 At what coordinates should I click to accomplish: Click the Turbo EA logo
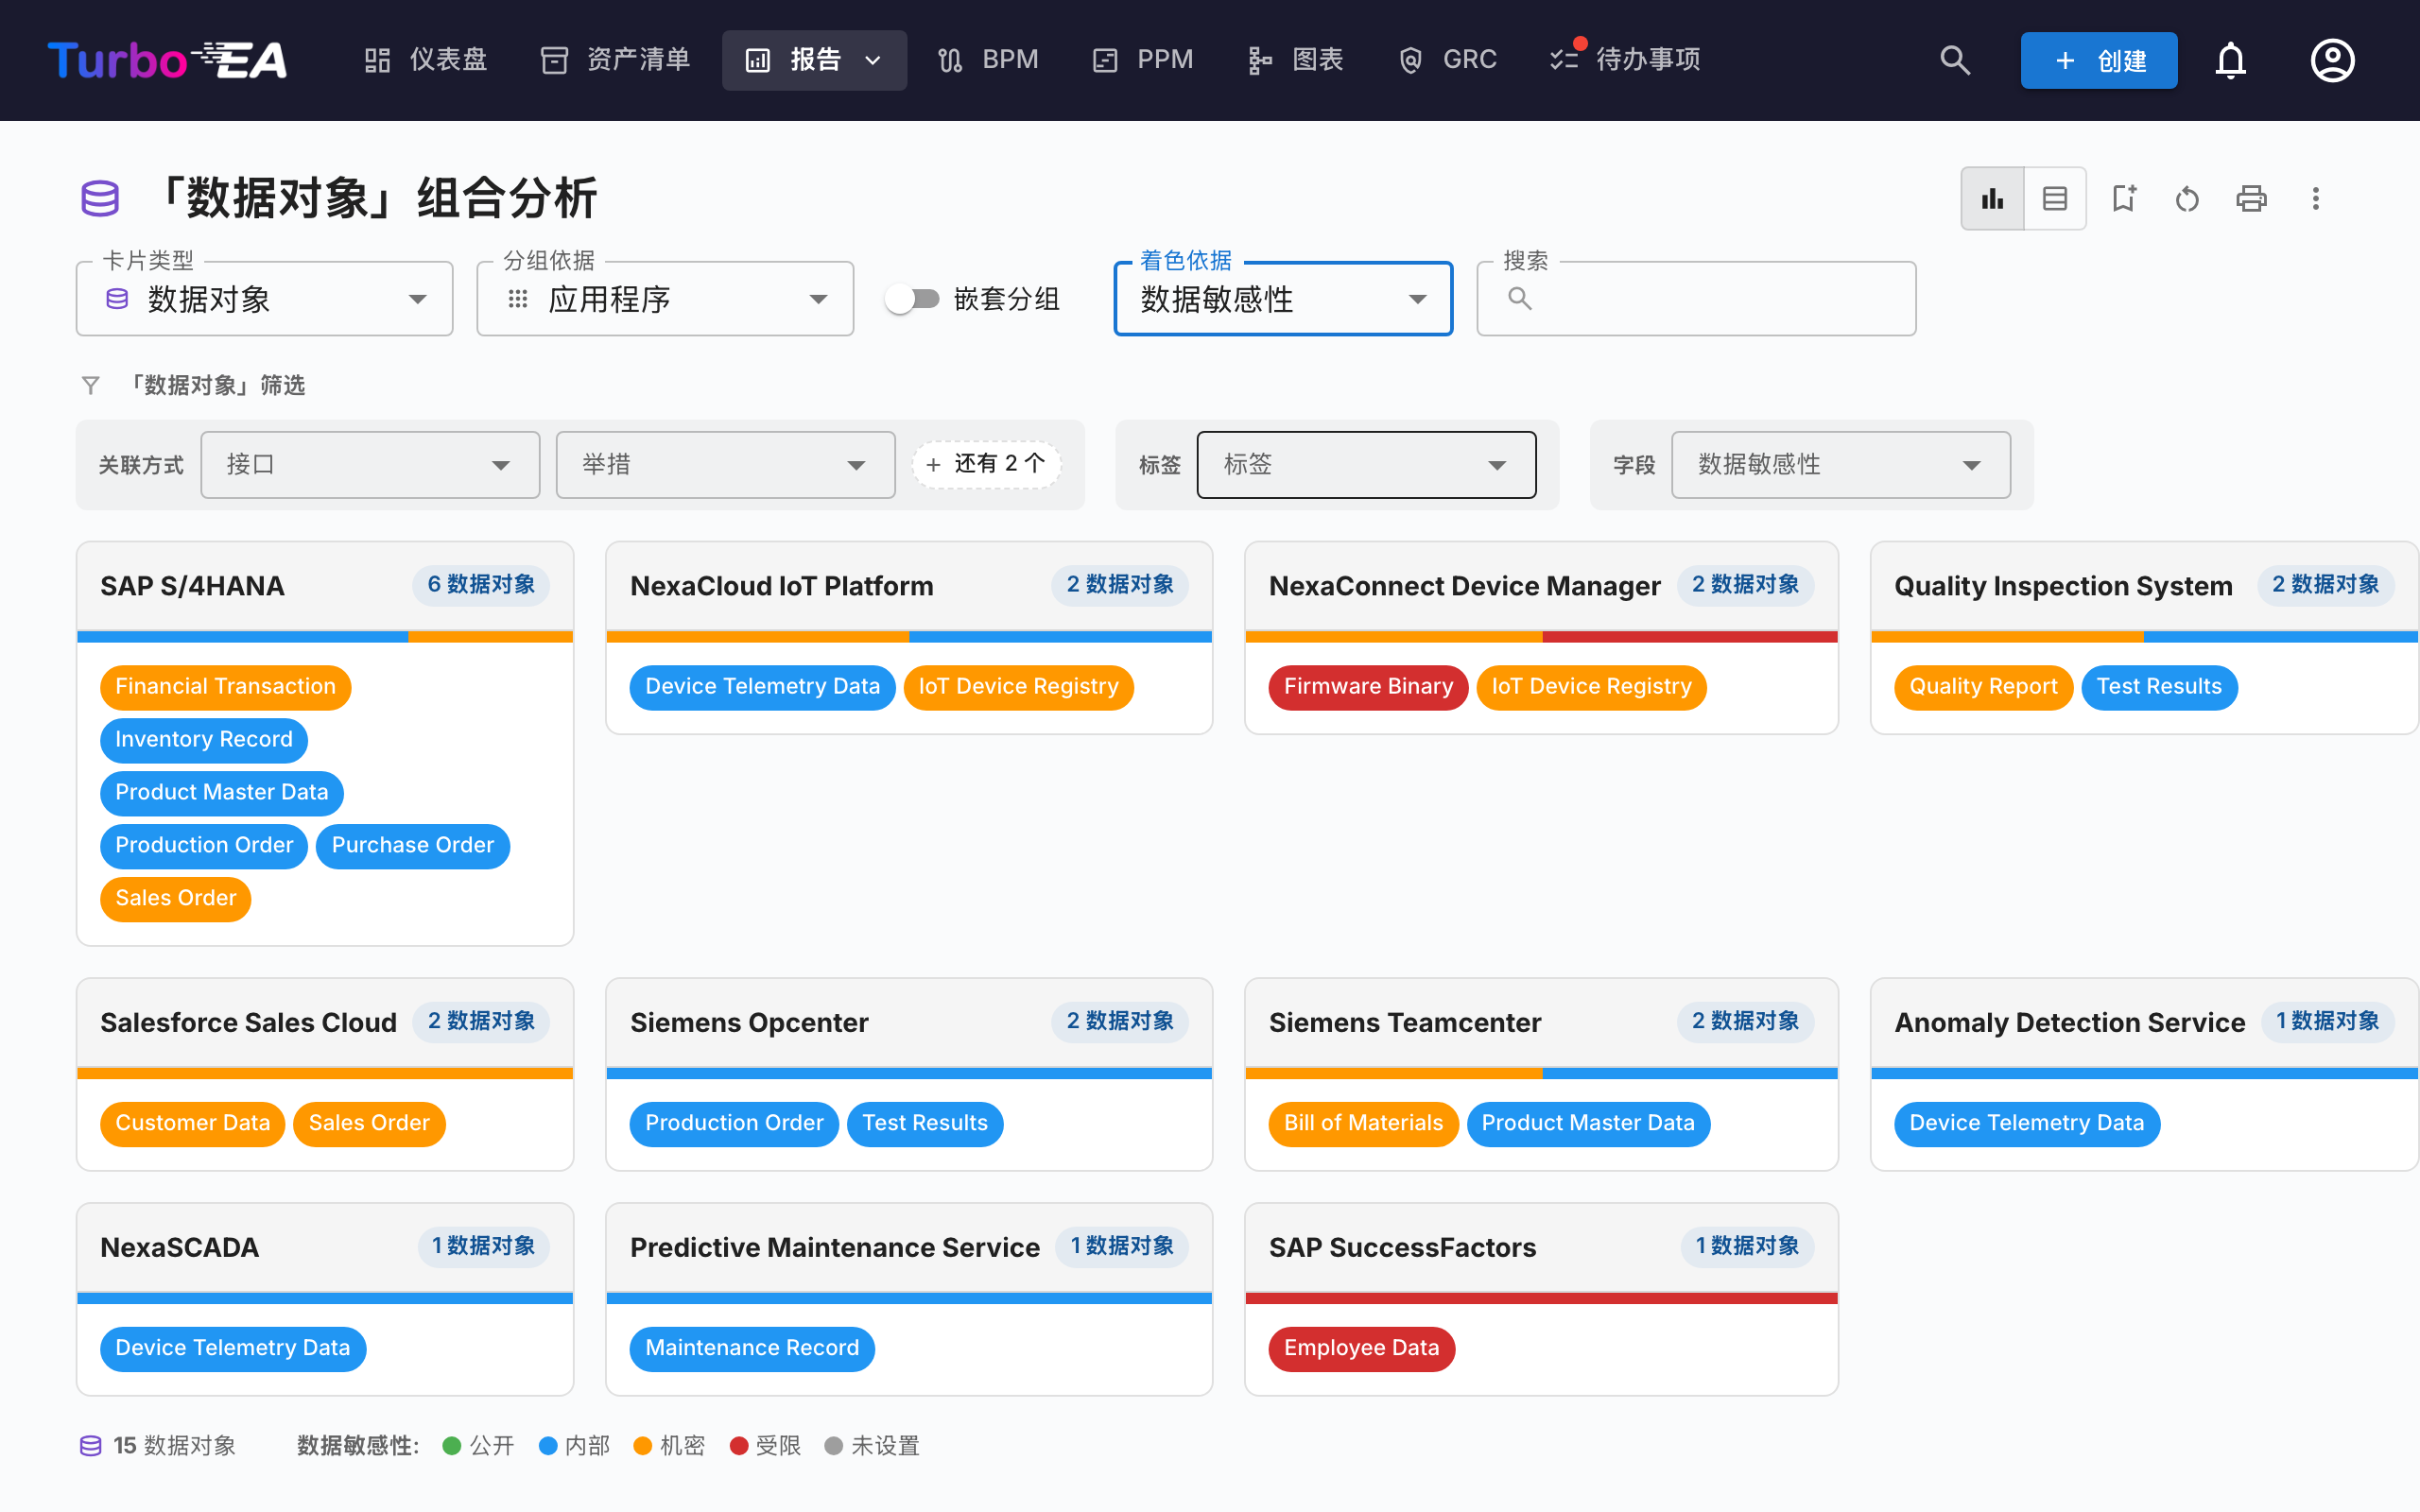pyautogui.click(x=167, y=60)
